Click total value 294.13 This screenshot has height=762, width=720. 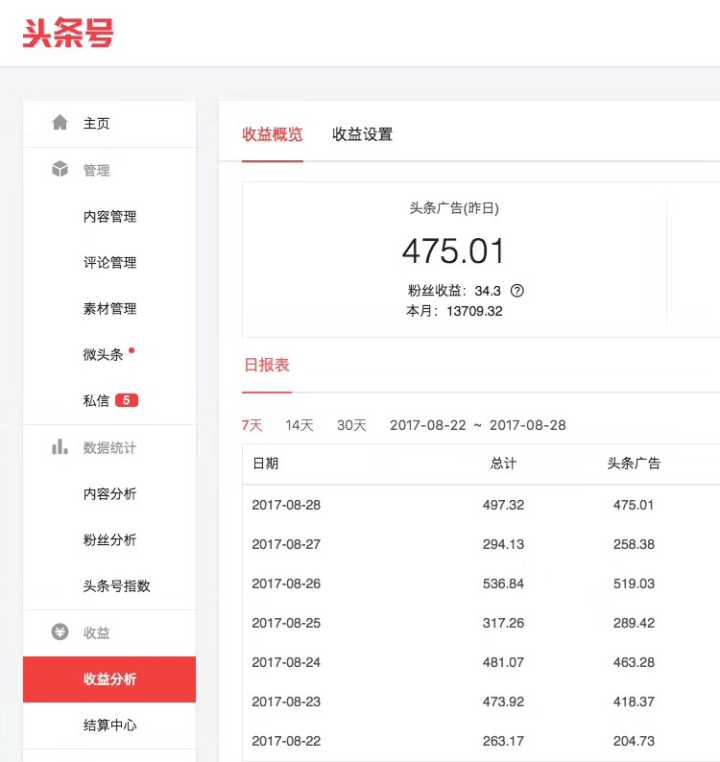pos(503,544)
